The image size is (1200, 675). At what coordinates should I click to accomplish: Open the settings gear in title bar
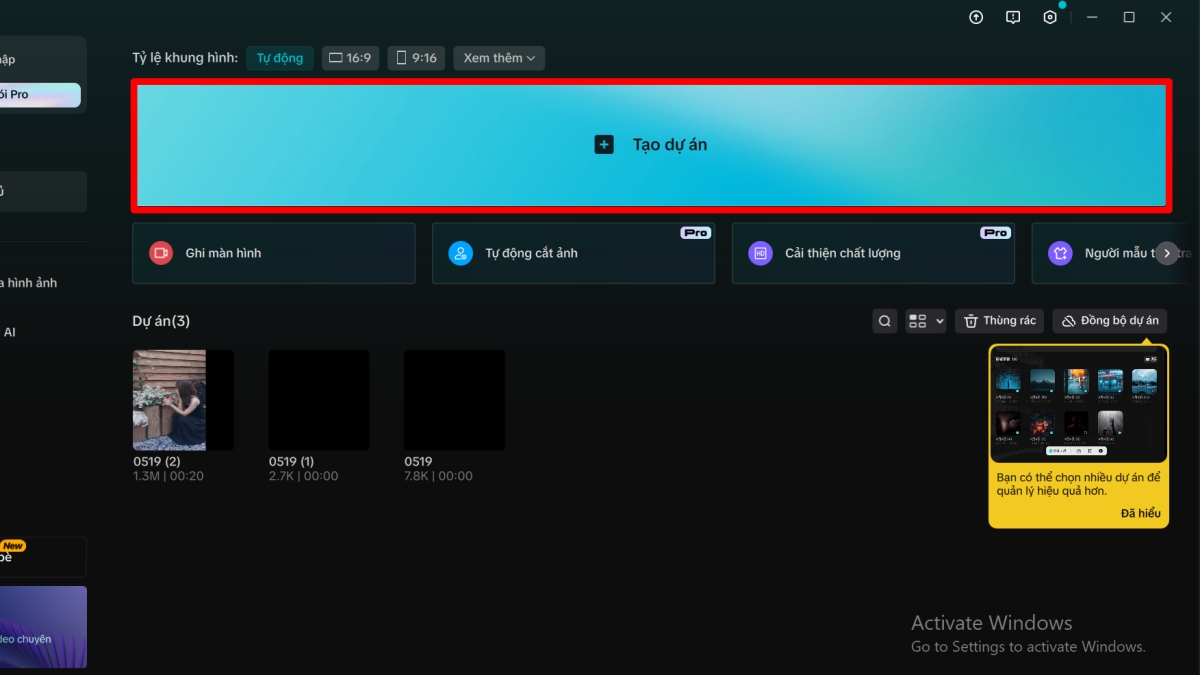coord(1049,17)
